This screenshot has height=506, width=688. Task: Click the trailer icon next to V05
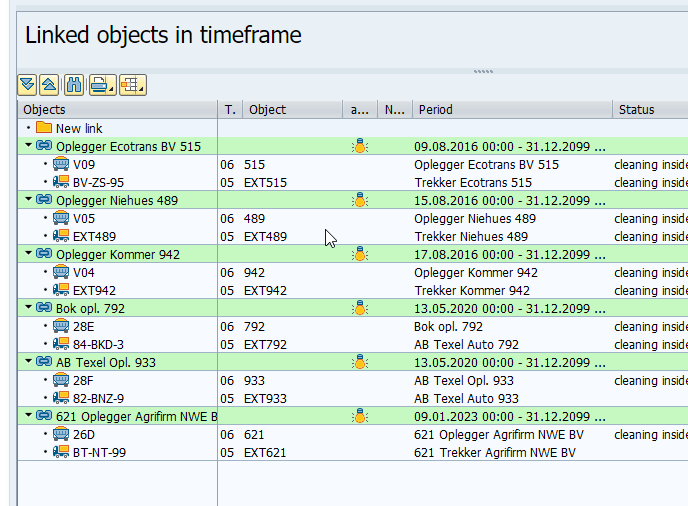point(61,218)
